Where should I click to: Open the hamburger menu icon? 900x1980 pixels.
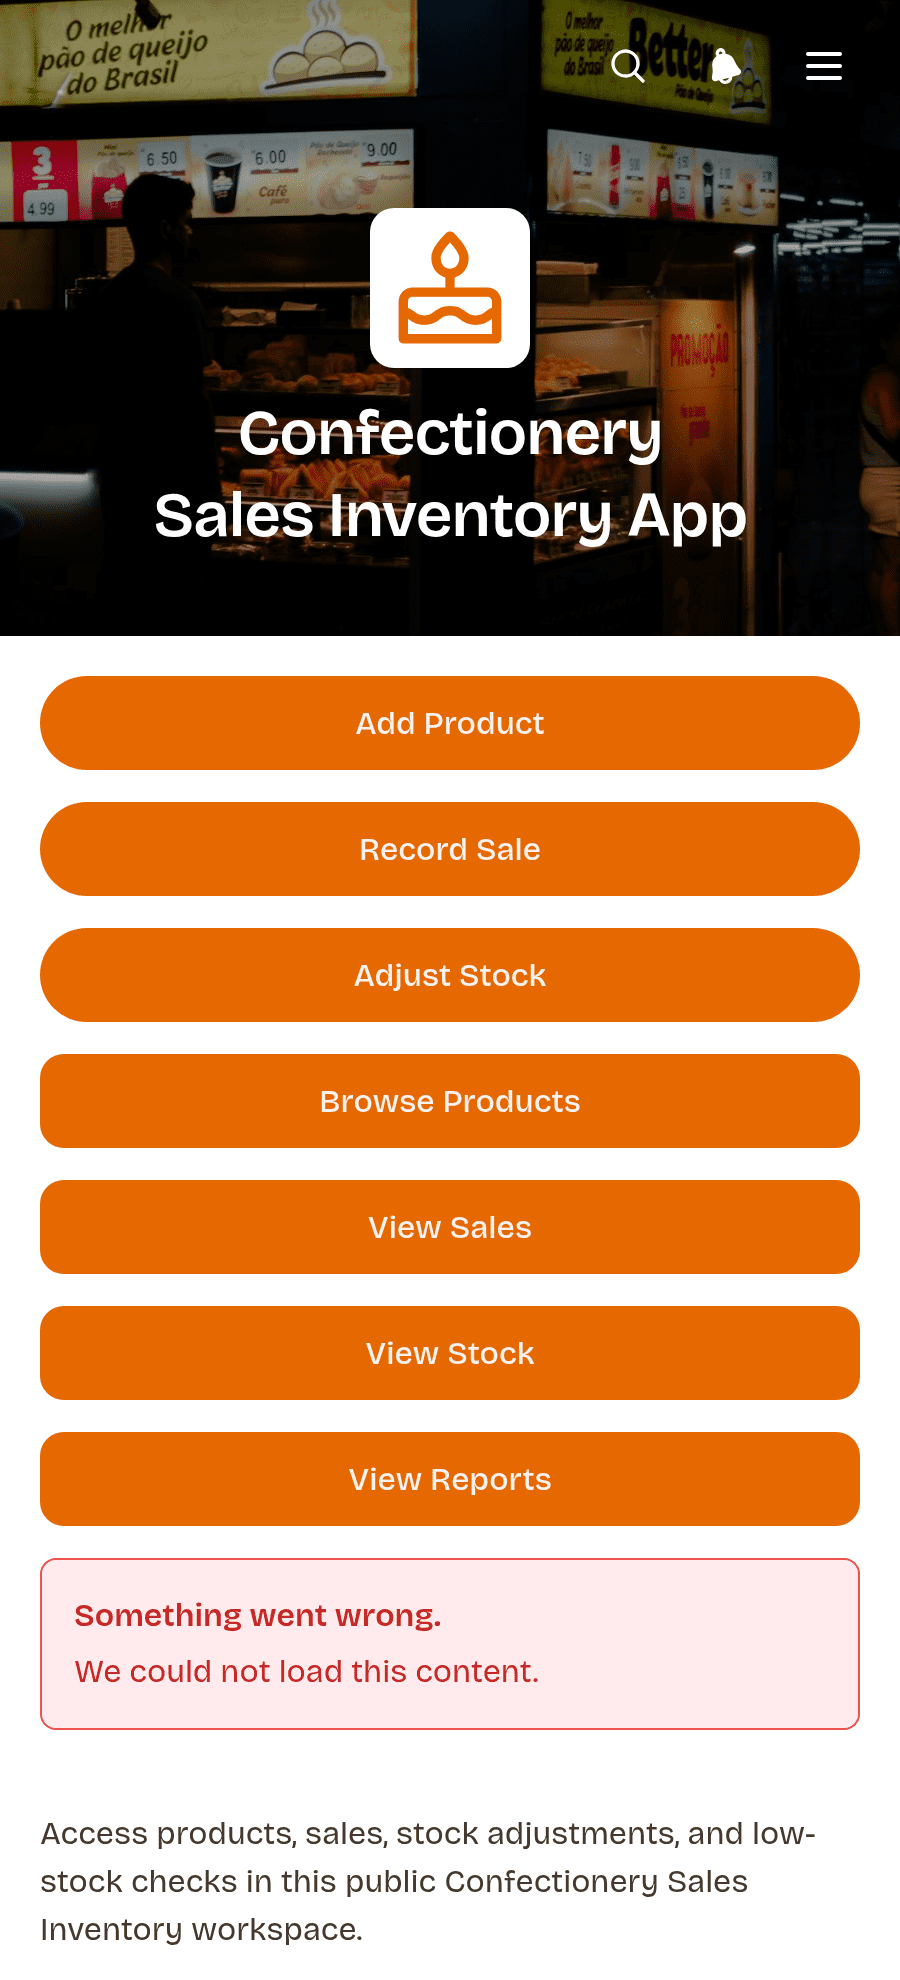824,66
